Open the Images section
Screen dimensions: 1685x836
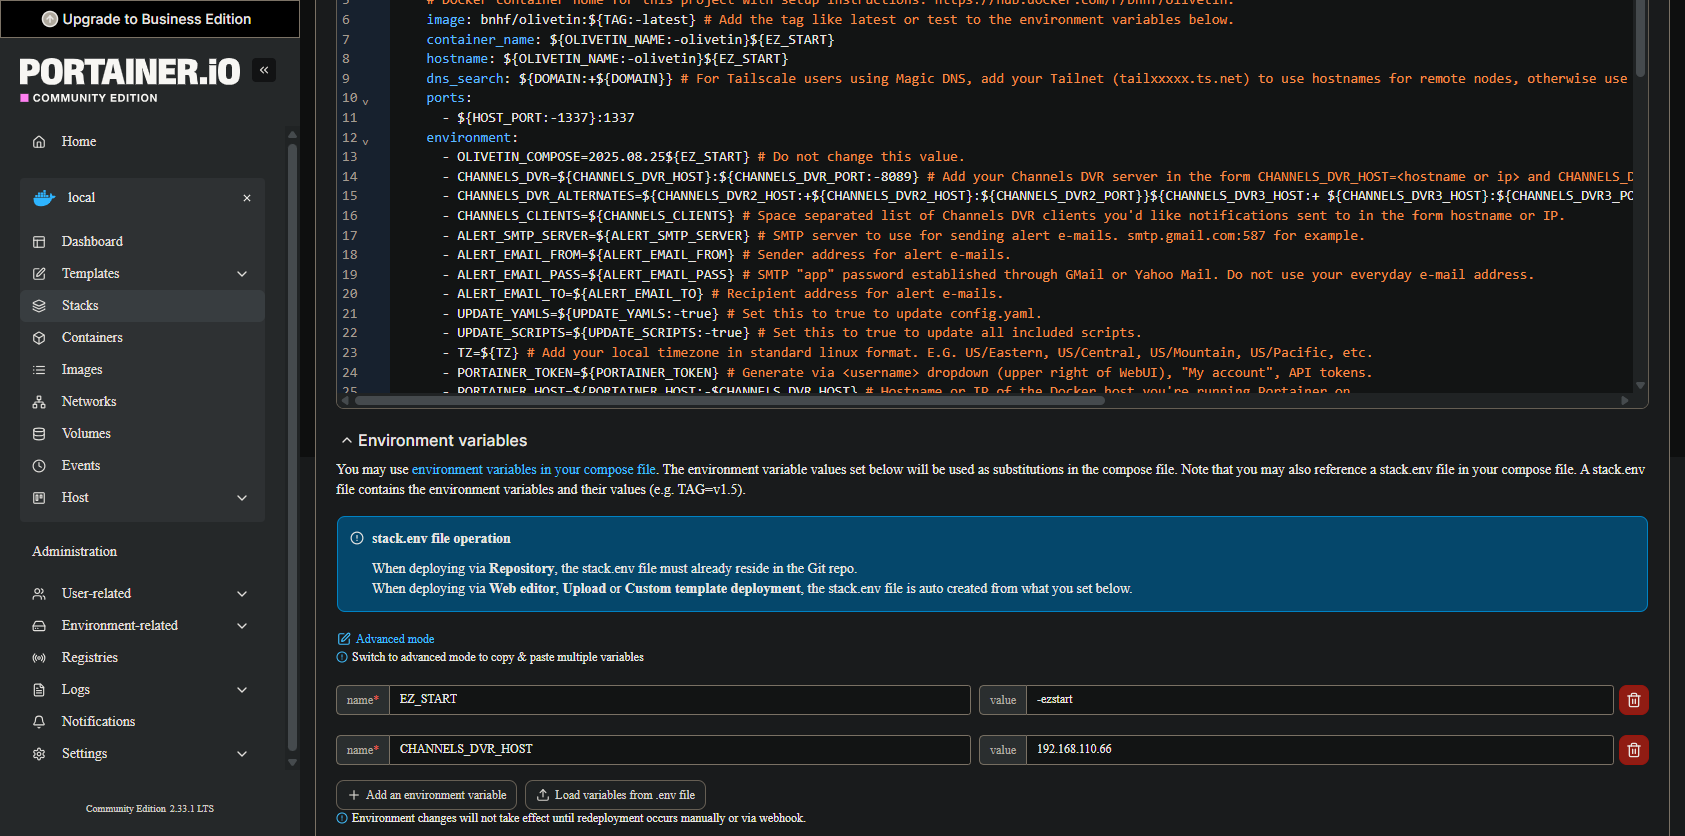click(x=82, y=370)
